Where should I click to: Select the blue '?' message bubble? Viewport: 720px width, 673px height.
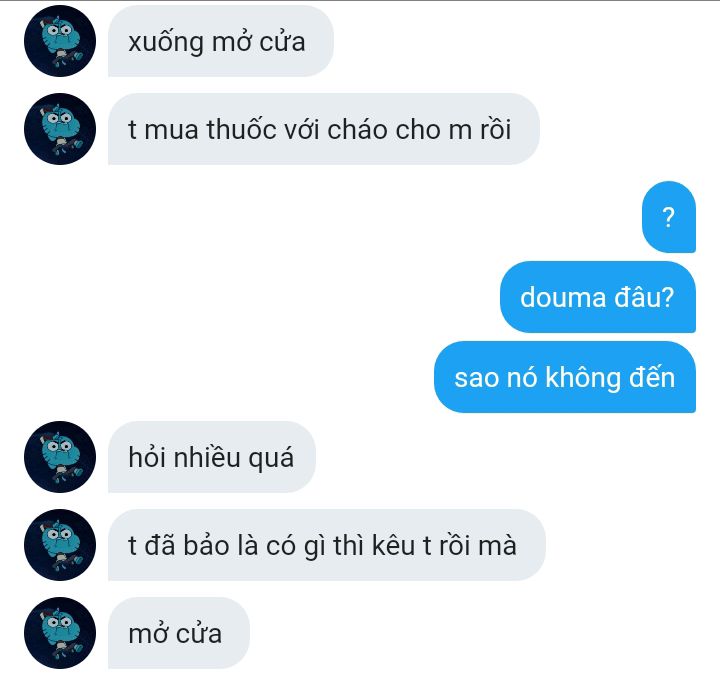coord(669,217)
